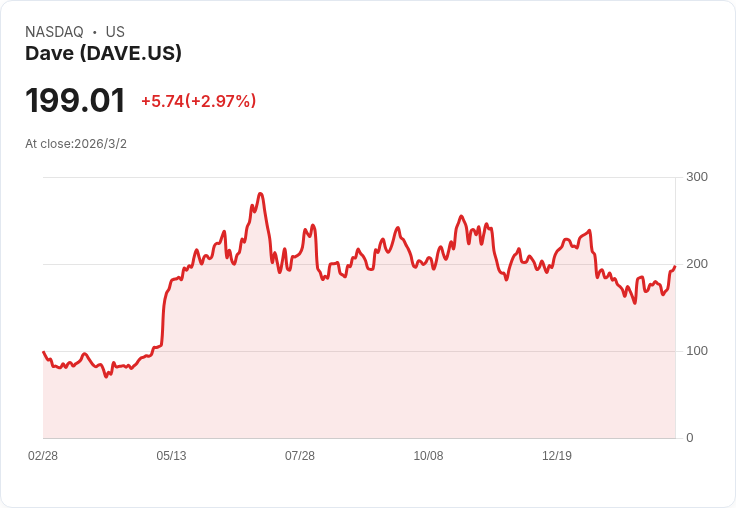Select the 07/28 date axis label
Viewport: 736px width, 508px height.
[x=300, y=456]
